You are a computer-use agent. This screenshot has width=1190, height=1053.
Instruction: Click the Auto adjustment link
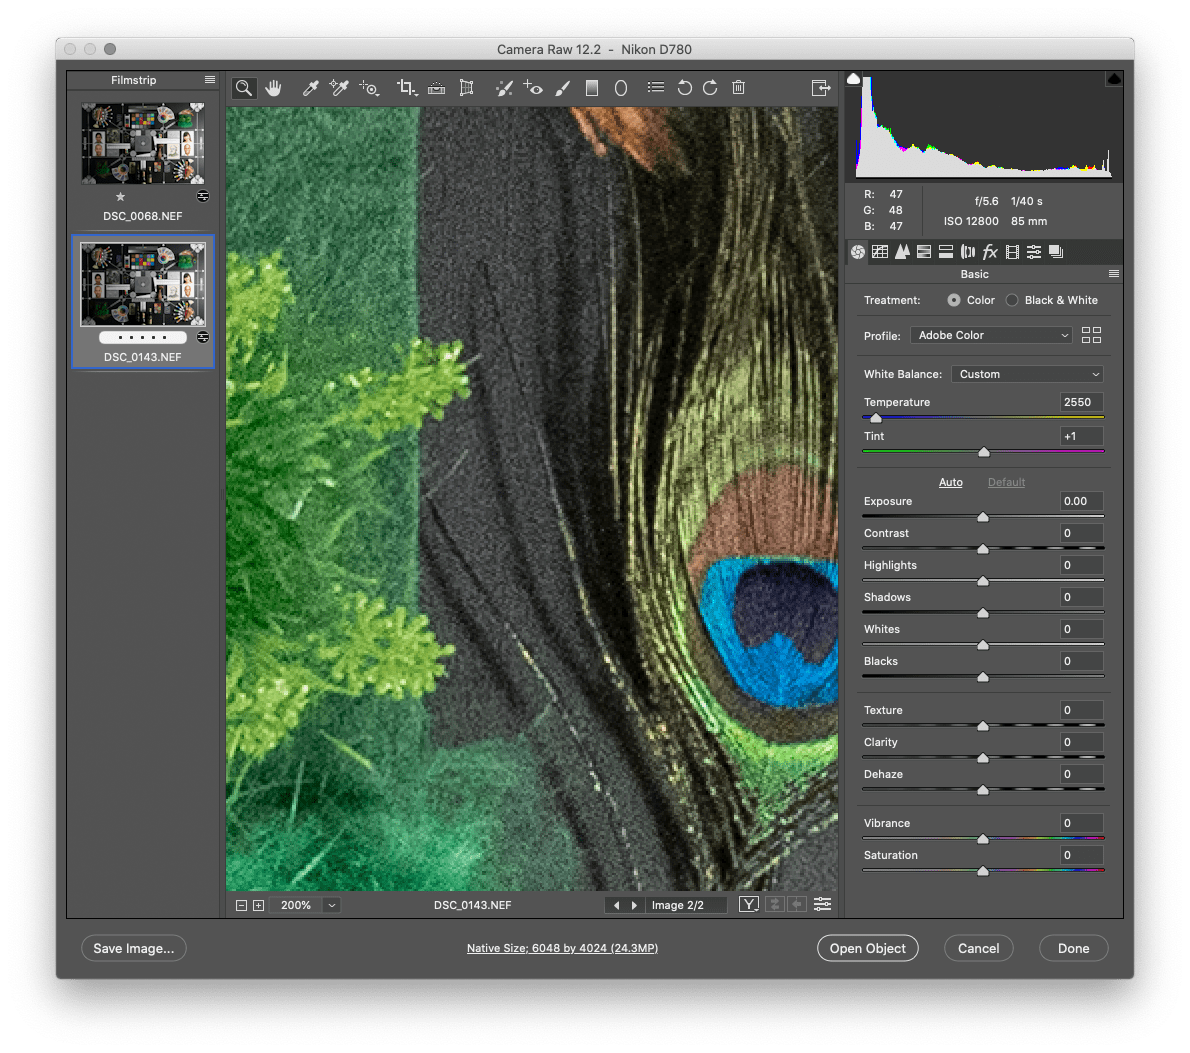pyautogui.click(x=950, y=482)
